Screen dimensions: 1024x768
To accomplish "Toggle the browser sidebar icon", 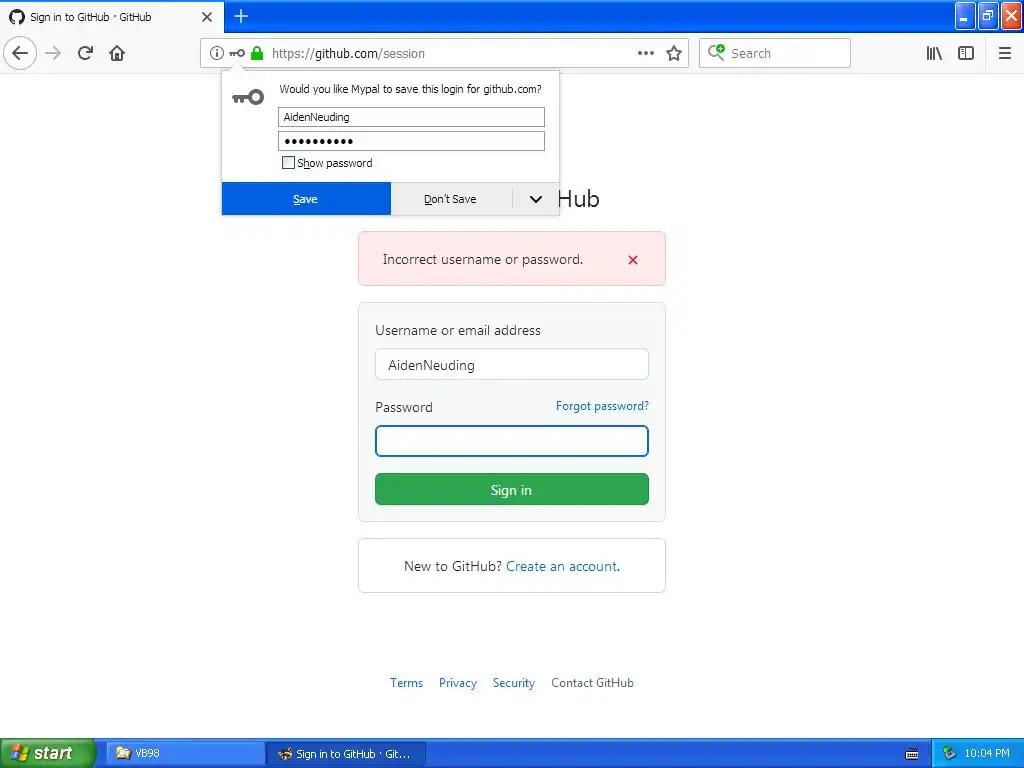I will pyautogui.click(x=966, y=53).
